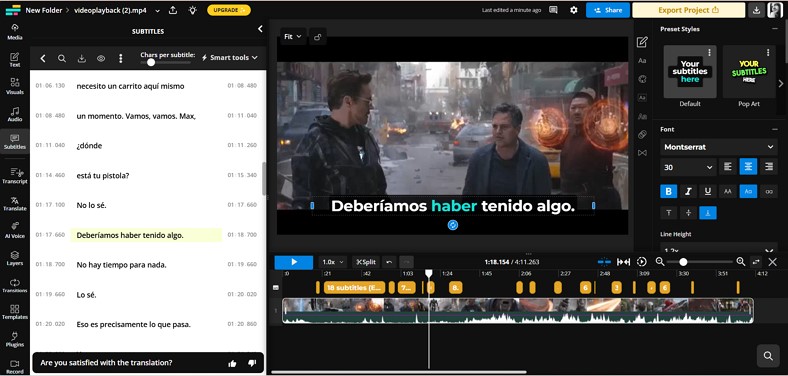Click the Share button
This screenshot has width=788, height=376.
click(608, 10)
